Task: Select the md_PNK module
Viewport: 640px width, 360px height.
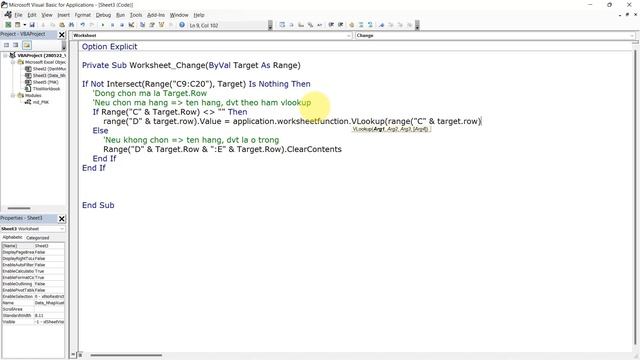Action: click(37, 102)
